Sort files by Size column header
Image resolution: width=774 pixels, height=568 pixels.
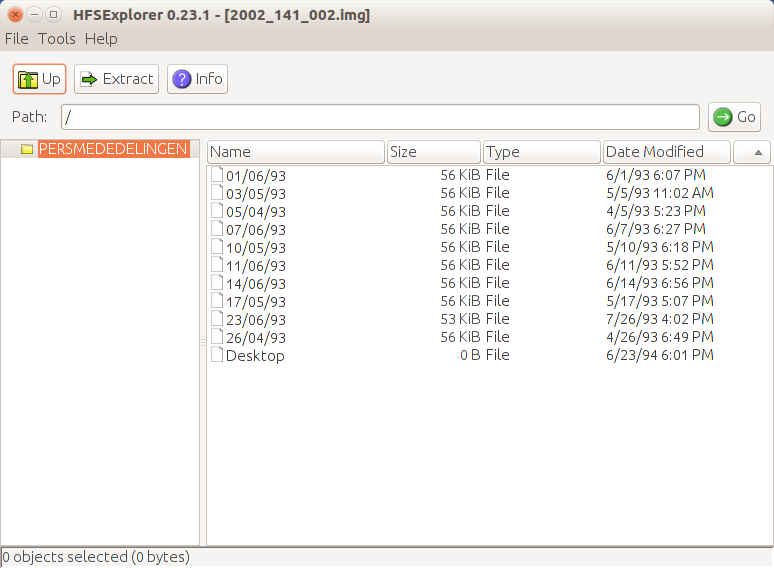coord(433,152)
